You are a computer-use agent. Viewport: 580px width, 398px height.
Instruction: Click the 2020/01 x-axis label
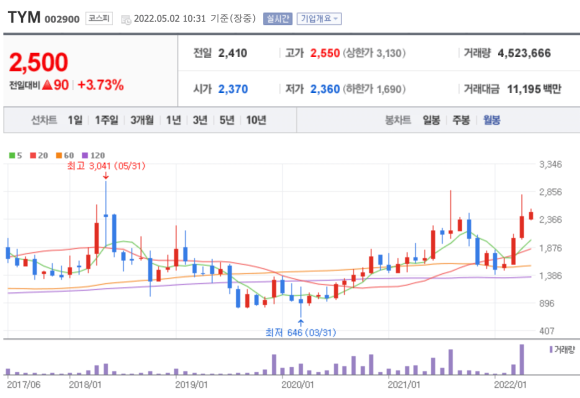(x=297, y=385)
